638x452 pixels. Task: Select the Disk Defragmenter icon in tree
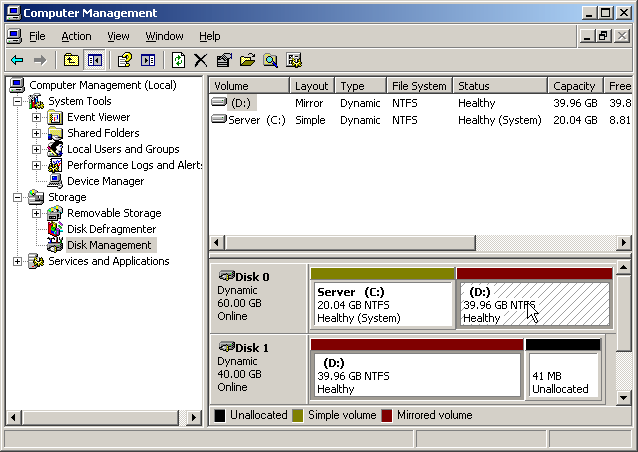(x=55, y=229)
